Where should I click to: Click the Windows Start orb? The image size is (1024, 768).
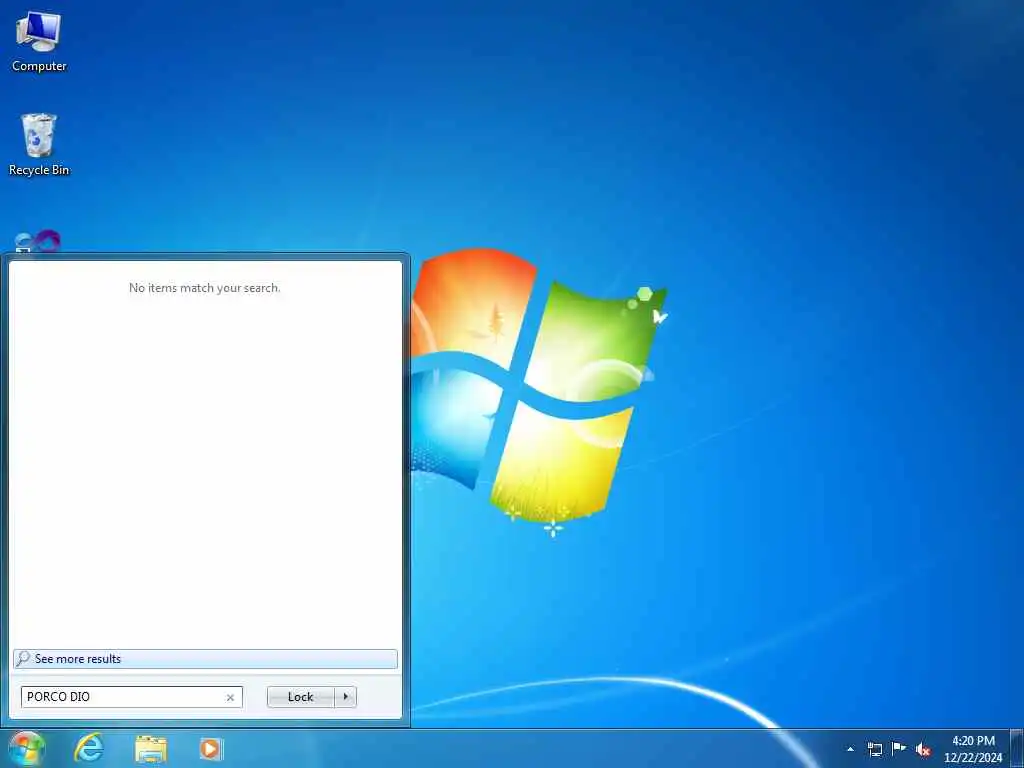click(x=26, y=748)
